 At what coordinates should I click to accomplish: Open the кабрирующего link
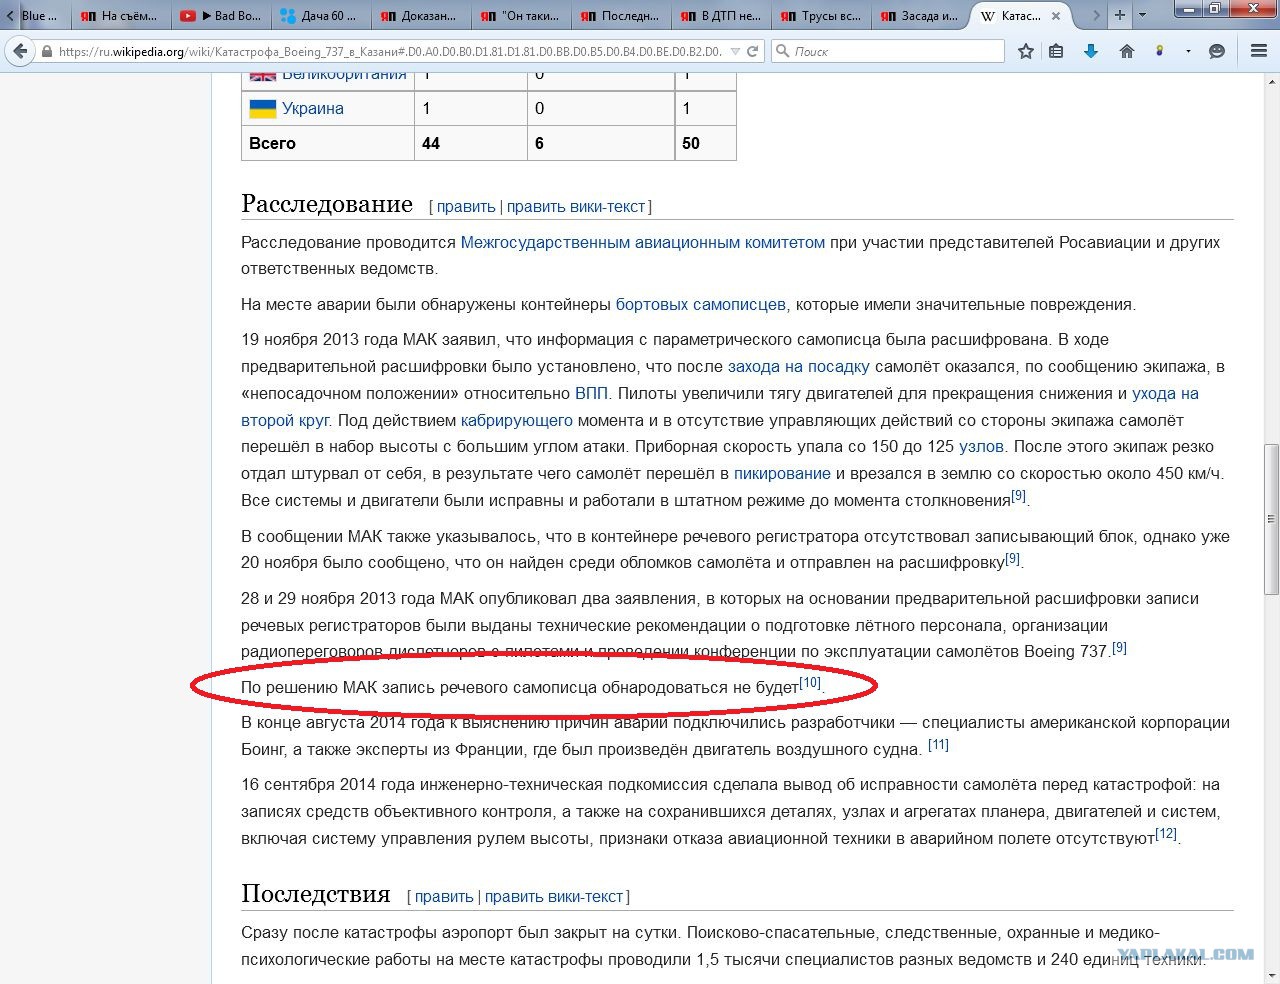point(517,420)
